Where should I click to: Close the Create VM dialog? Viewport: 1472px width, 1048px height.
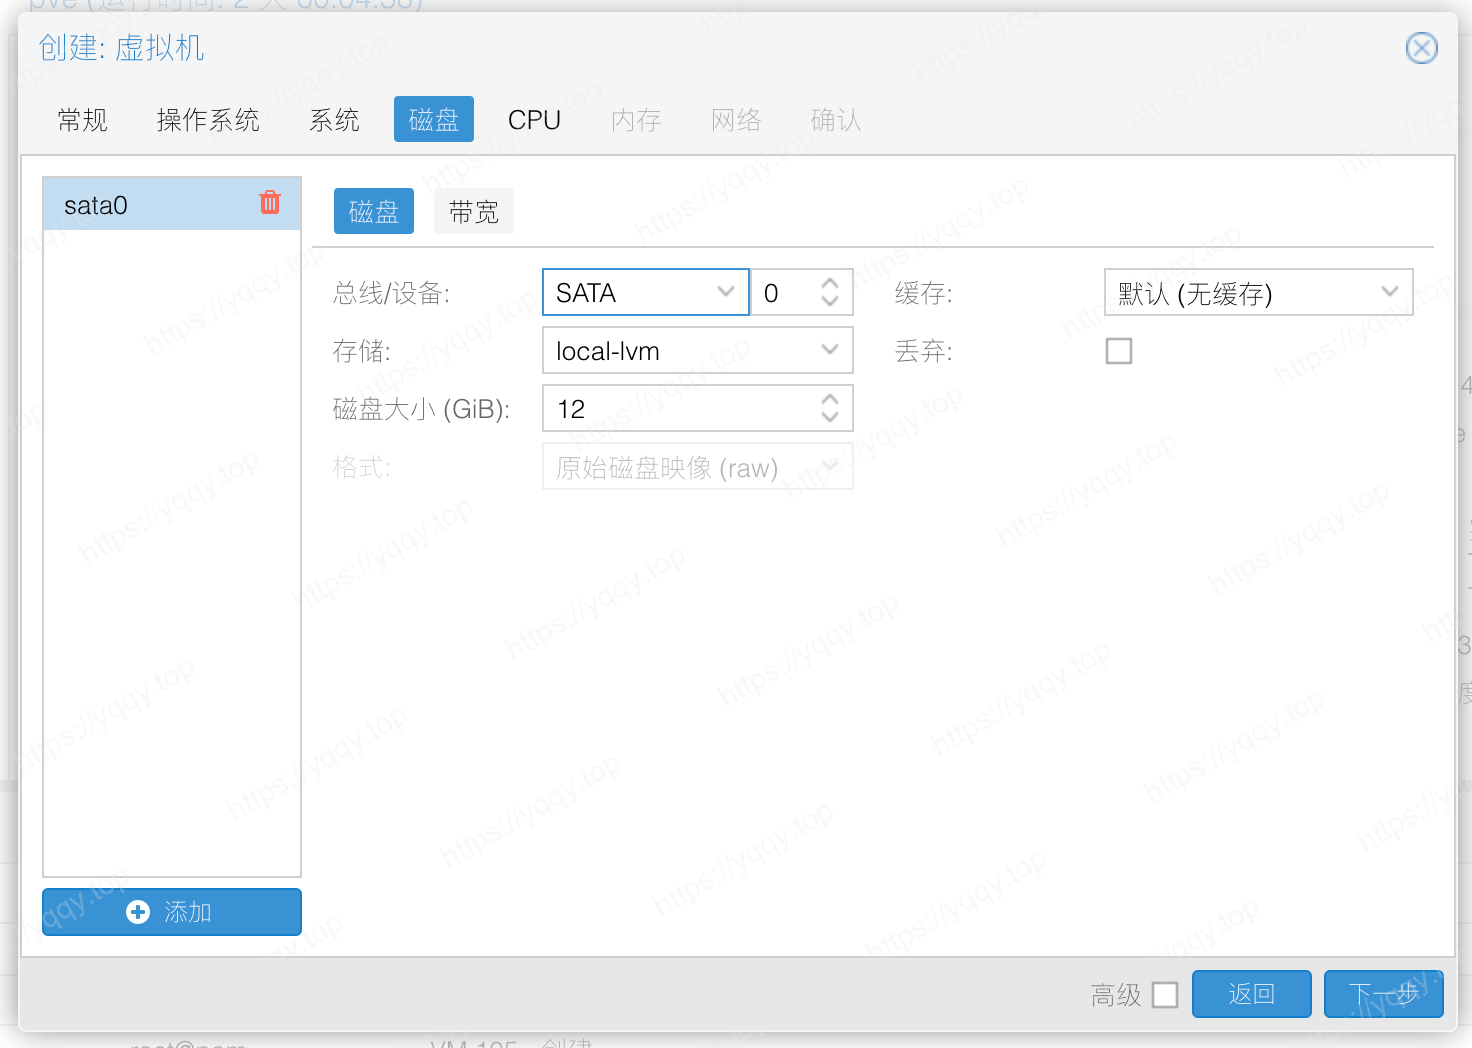[1421, 48]
